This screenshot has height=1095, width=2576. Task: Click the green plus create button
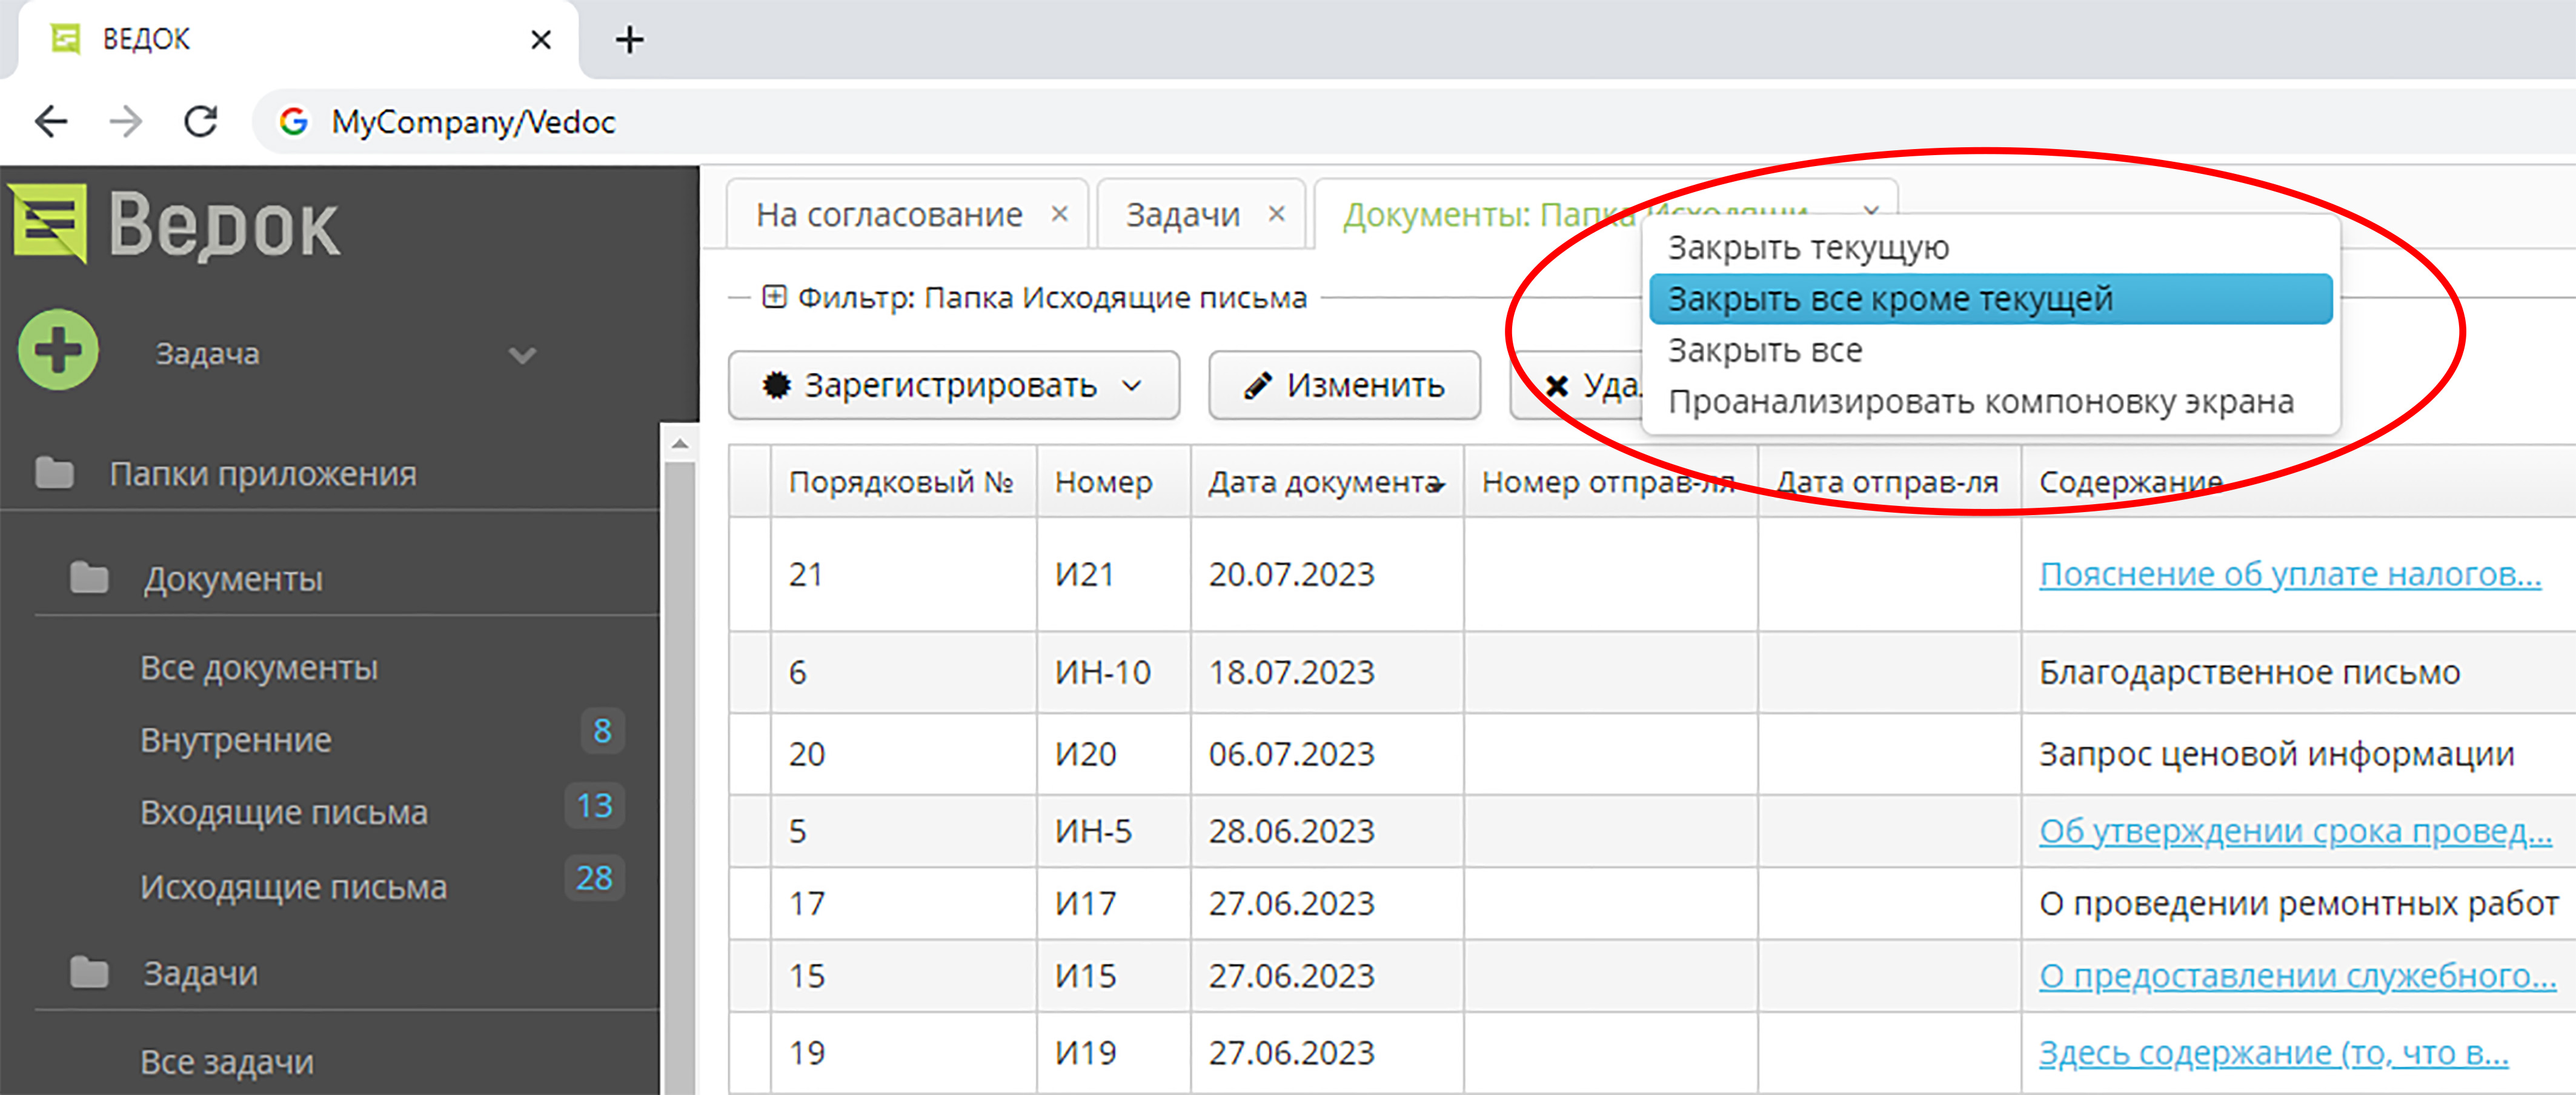[58, 350]
